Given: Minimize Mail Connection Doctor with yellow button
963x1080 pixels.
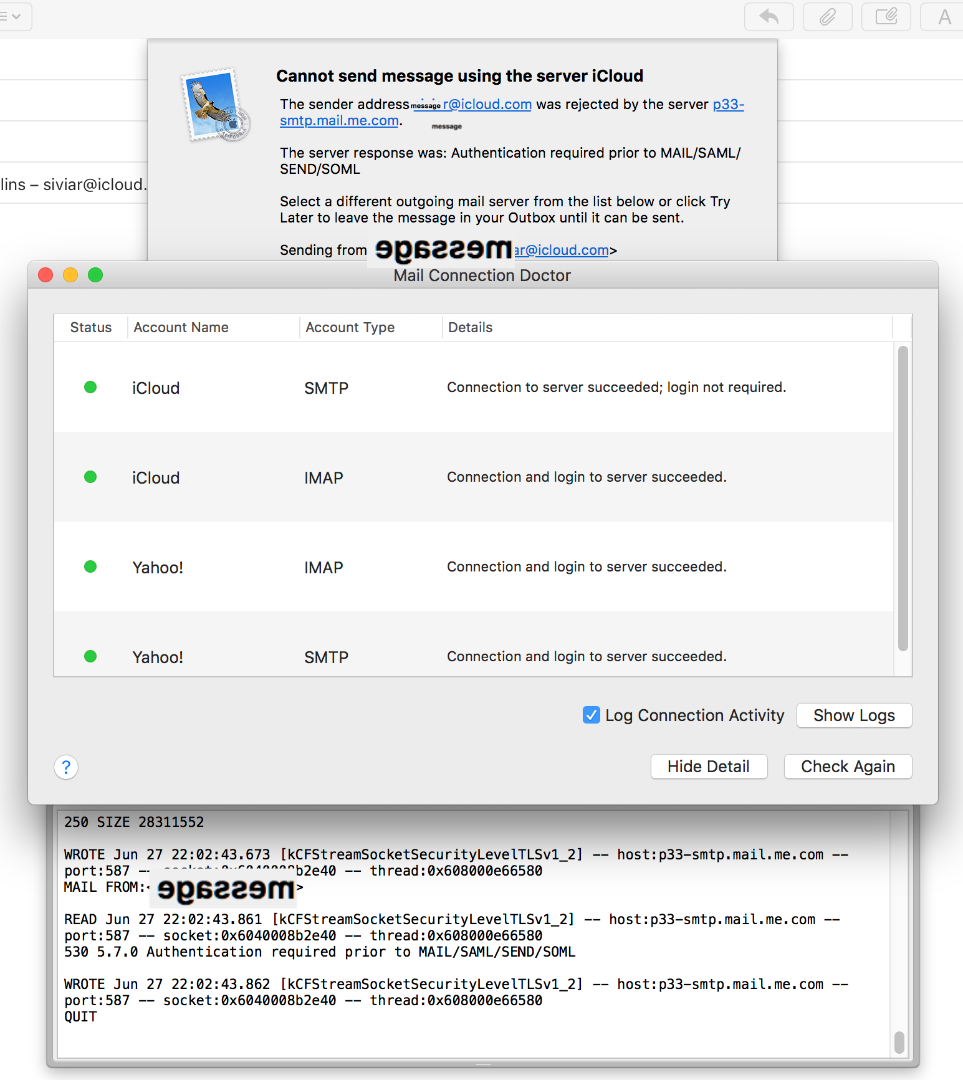Looking at the screenshot, I should (70, 275).
